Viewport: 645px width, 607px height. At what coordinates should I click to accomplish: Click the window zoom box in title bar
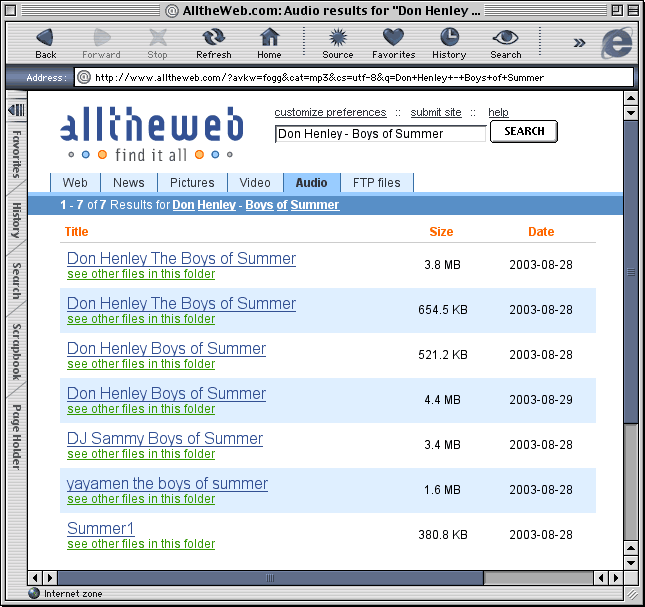[x=617, y=10]
